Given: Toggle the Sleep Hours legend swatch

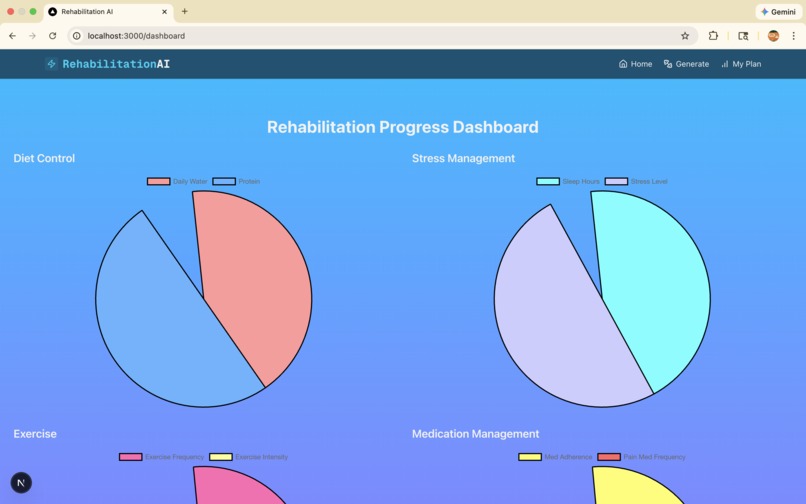Looking at the screenshot, I should tap(548, 182).
